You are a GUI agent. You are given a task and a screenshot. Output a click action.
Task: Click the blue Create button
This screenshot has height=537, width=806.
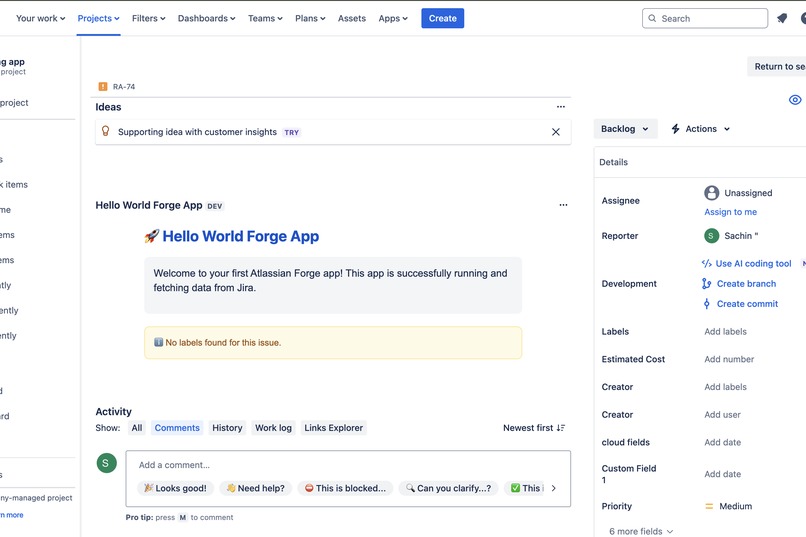(x=443, y=18)
